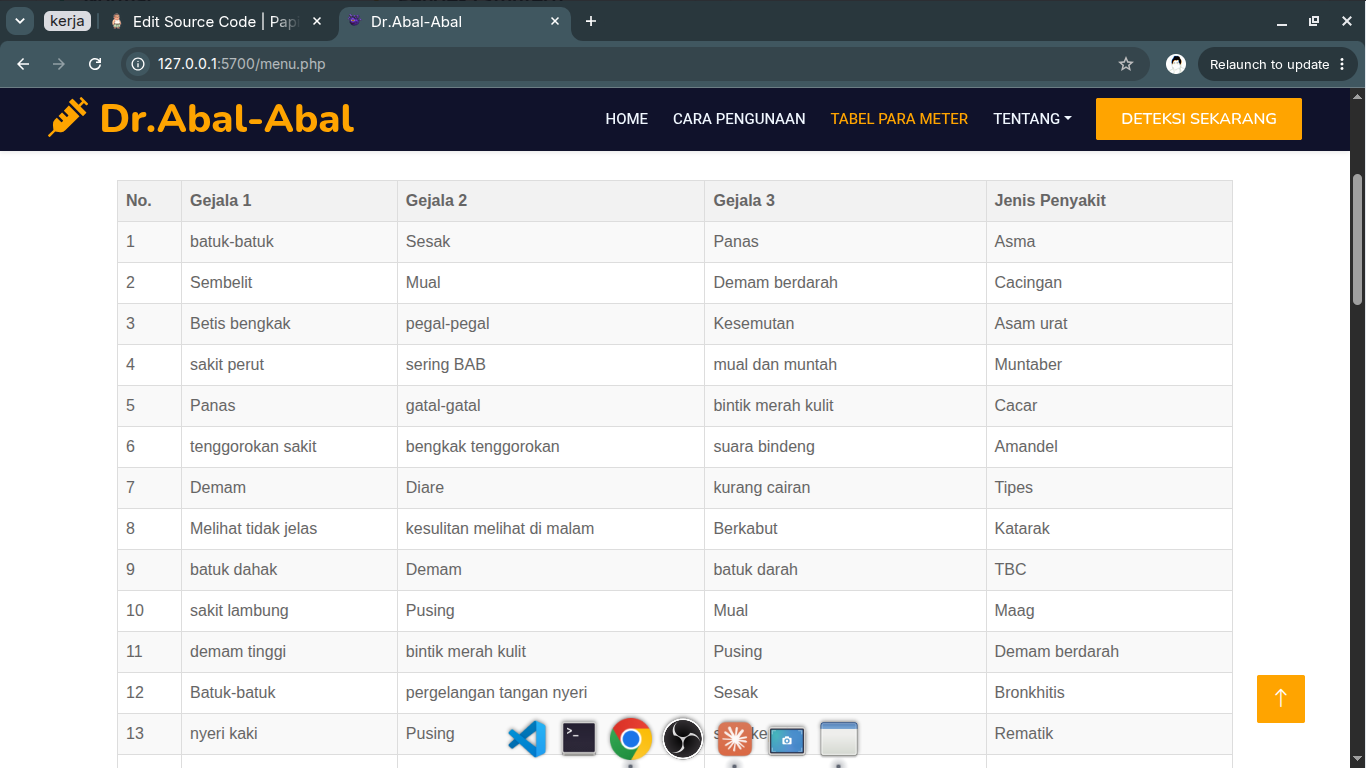Open Visual Studio Code from dock

(x=527, y=739)
